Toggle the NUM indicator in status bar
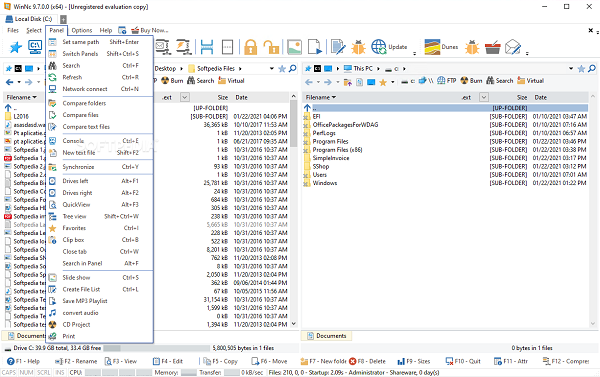600x377 pixels. coord(26,372)
